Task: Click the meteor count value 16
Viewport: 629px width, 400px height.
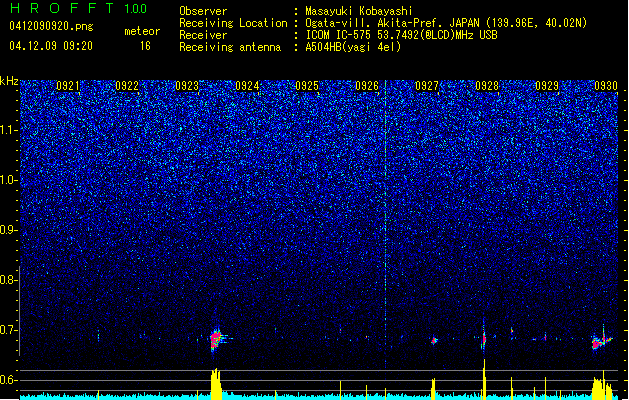Action: (145, 46)
